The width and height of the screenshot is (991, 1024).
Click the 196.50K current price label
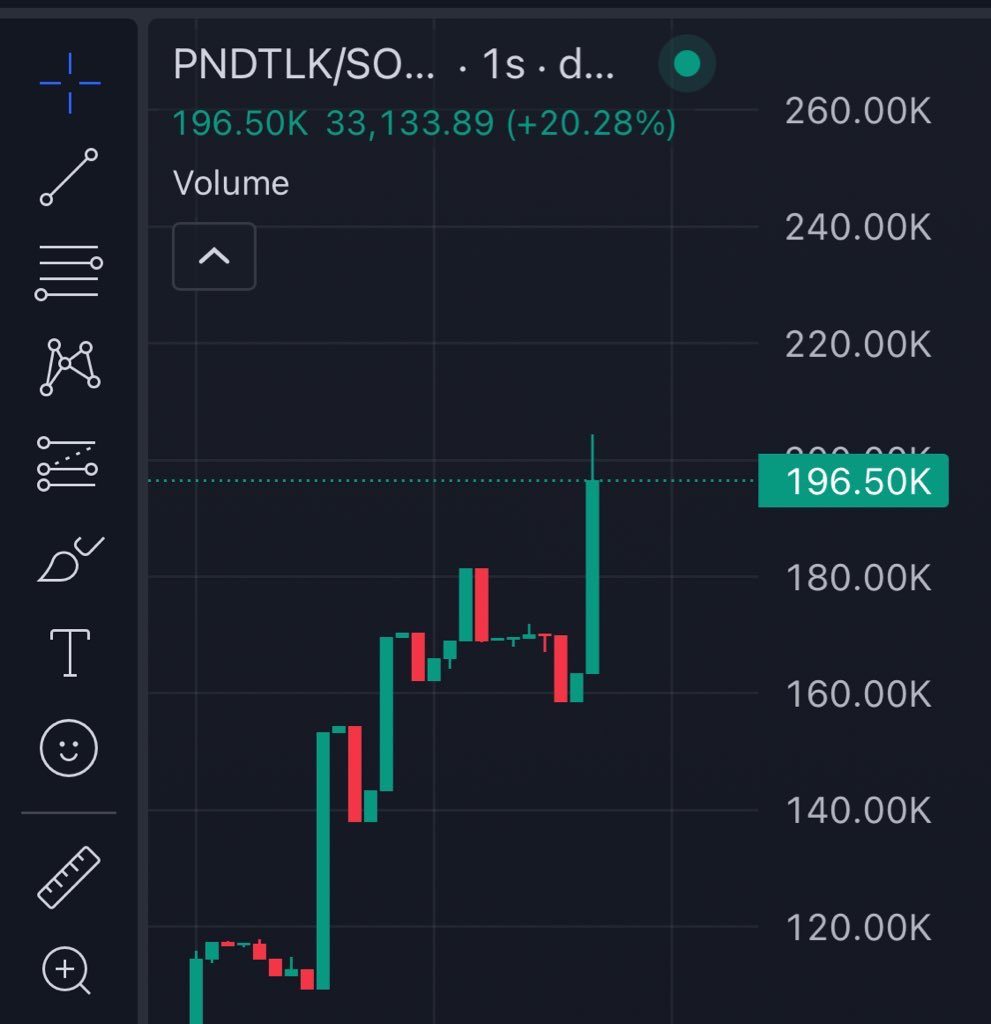tap(853, 481)
